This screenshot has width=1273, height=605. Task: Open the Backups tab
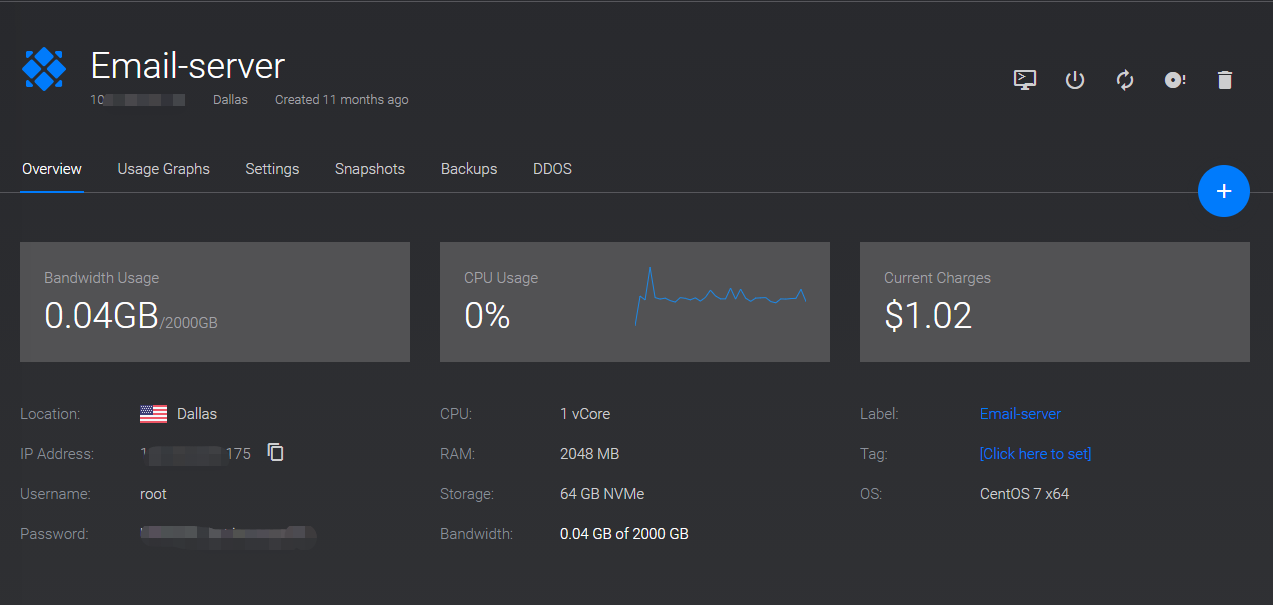click(x=469, y=169)
